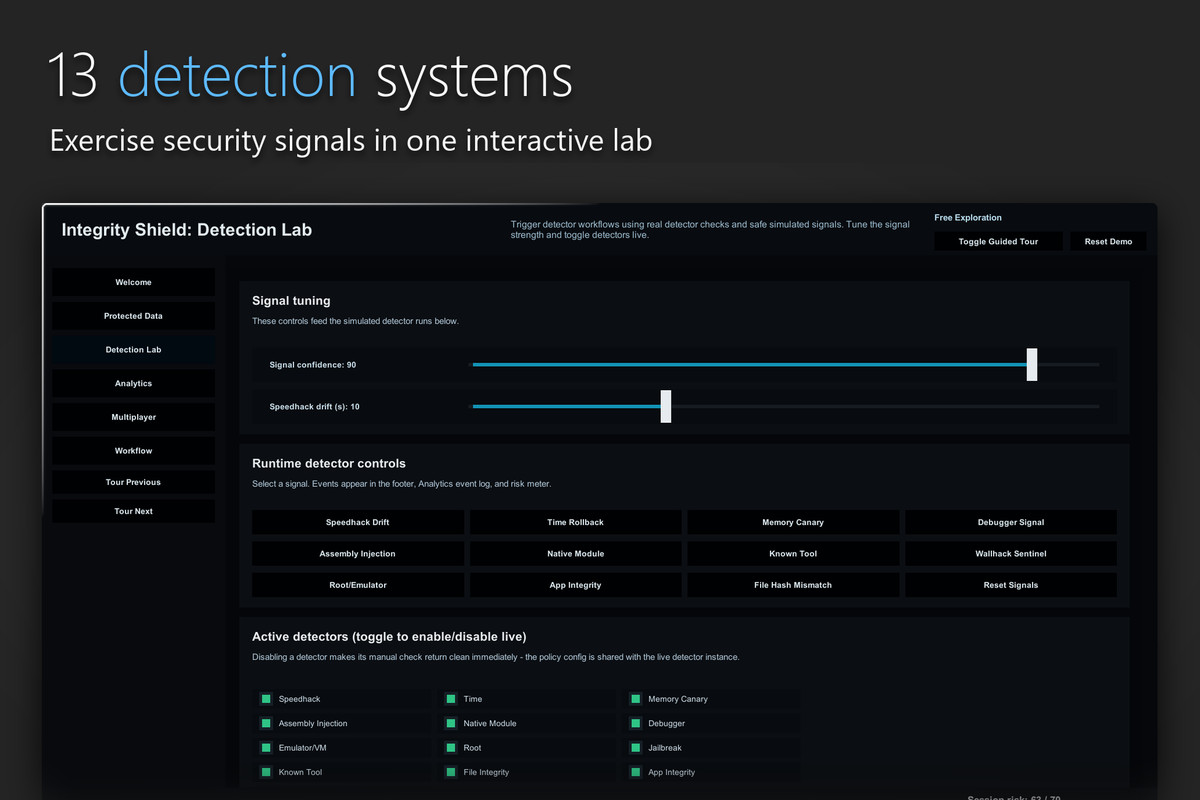Image resolution: width=1200 pixels, height=800 pixels.
Task: Trigger the Debugger Signal
Action: 1011,522
